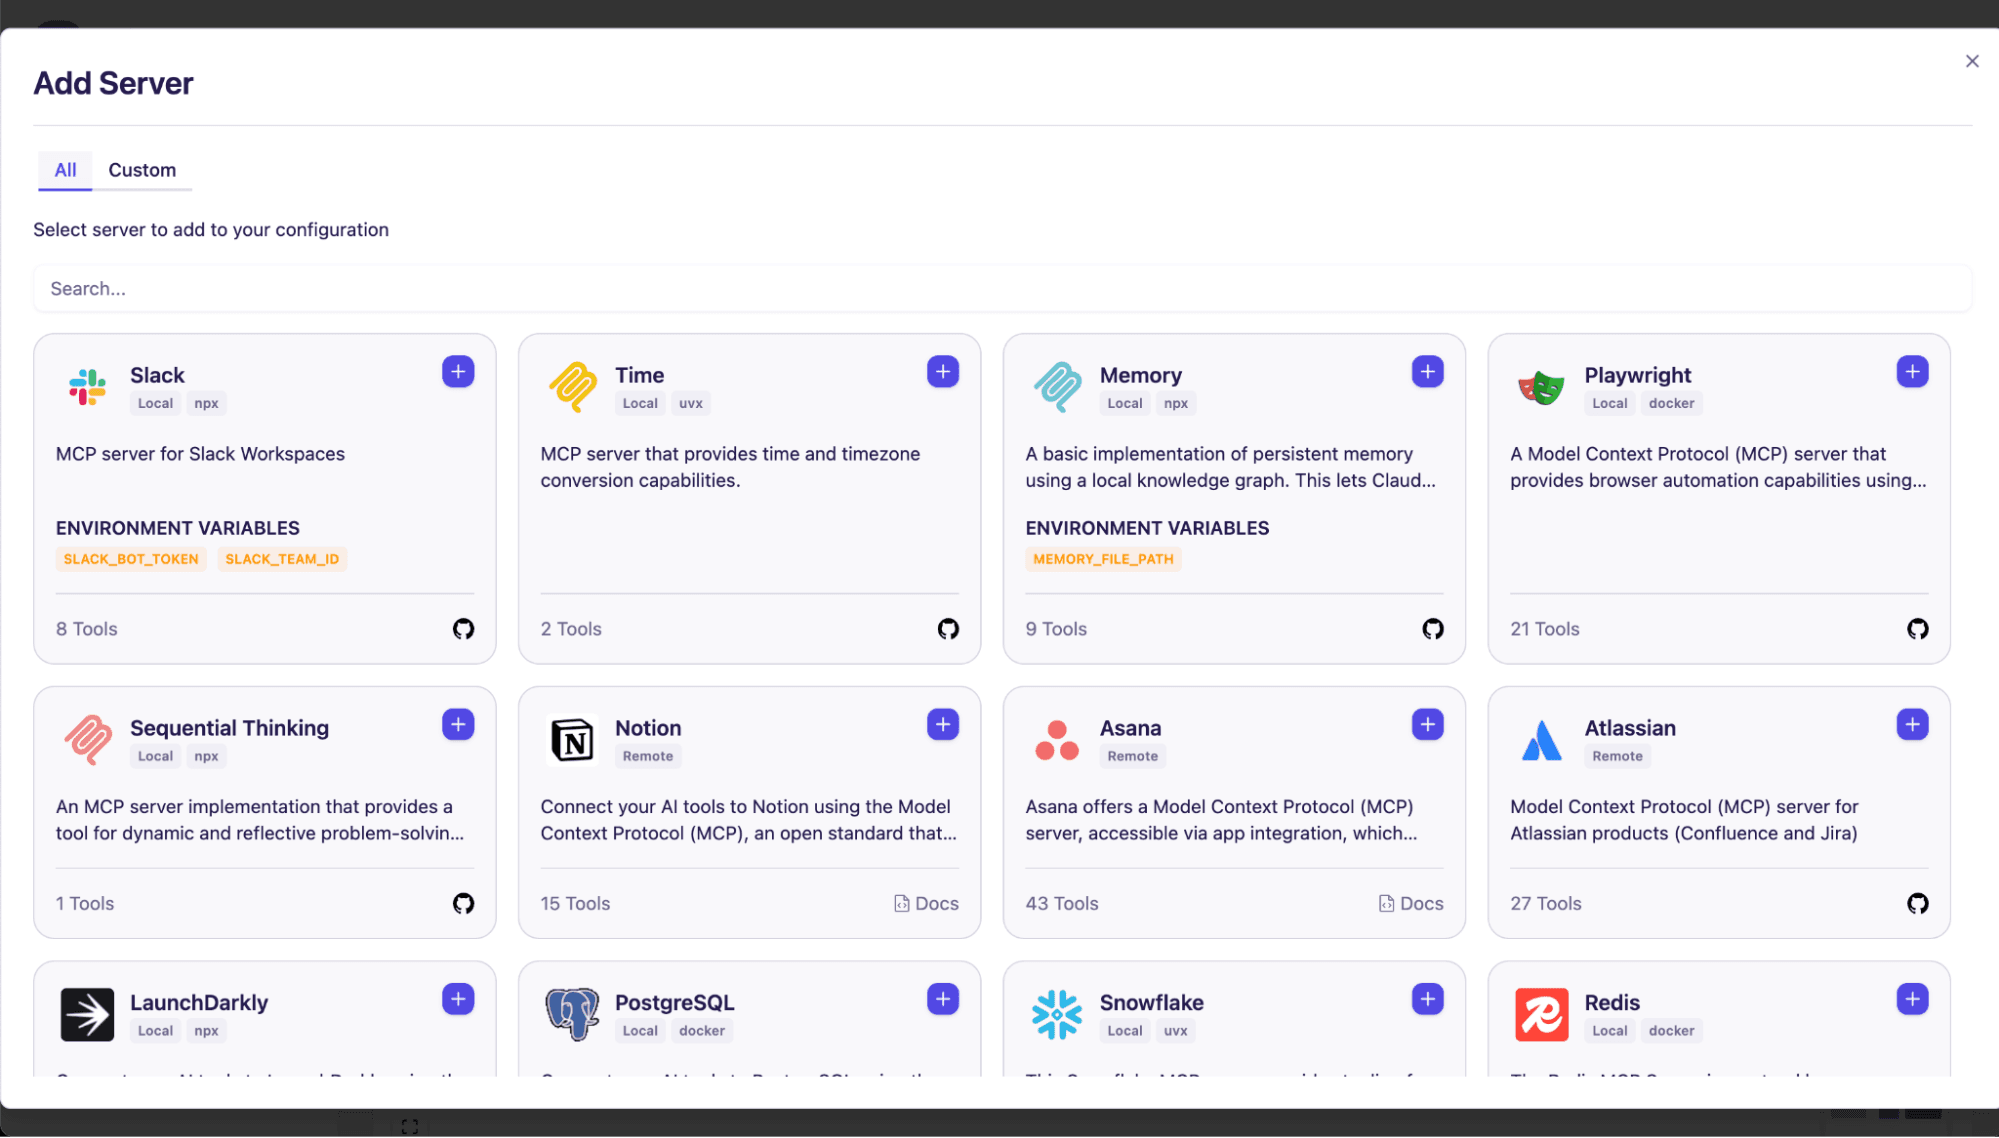The width and height of the screenshot is (1999, 1138).
Task: Open GitHub icon on Atlassian card
Action: (x=1917, y=904)
